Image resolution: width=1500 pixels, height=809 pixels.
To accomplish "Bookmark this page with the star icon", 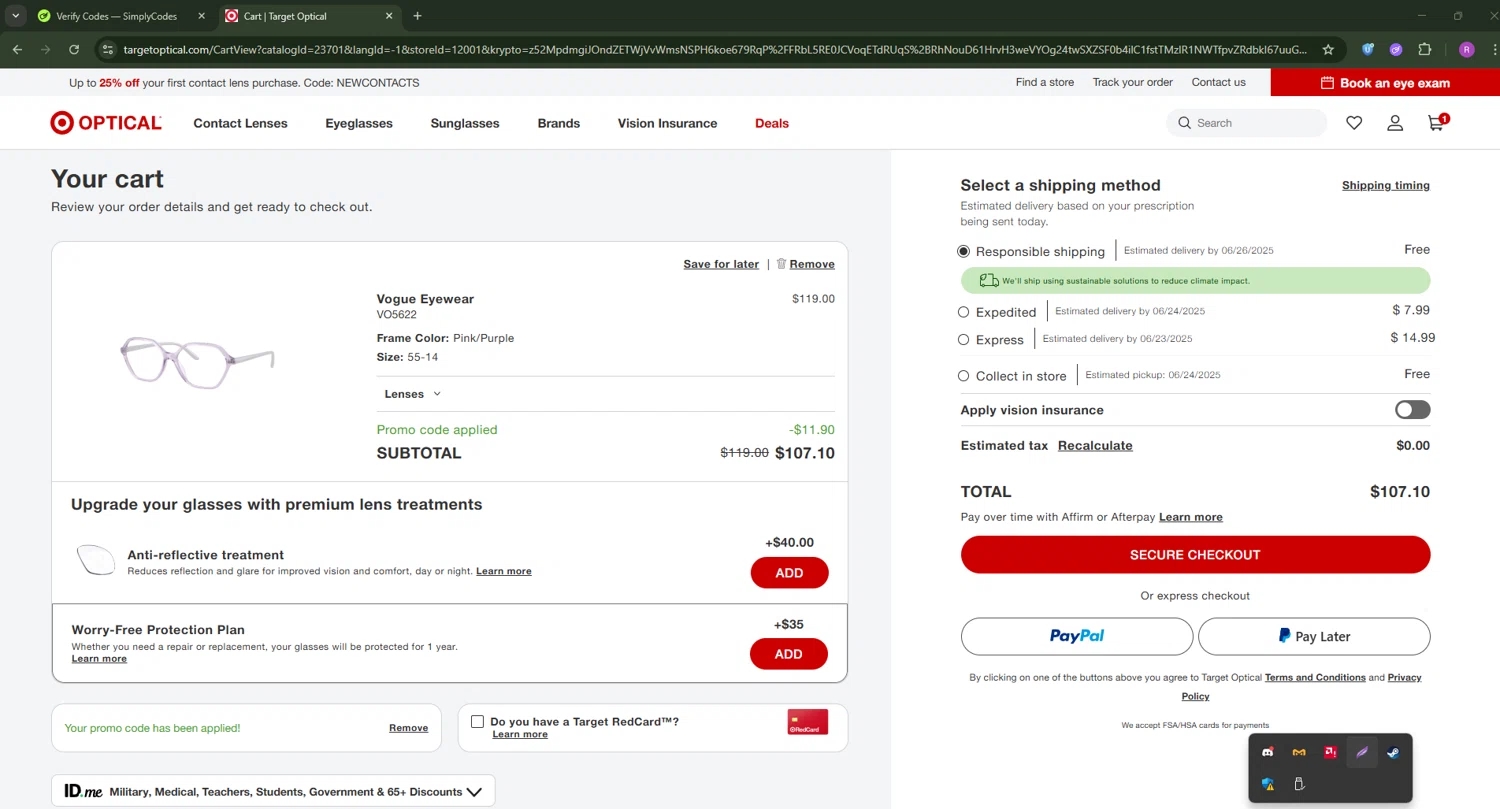I will click(x=1328, y=49).
